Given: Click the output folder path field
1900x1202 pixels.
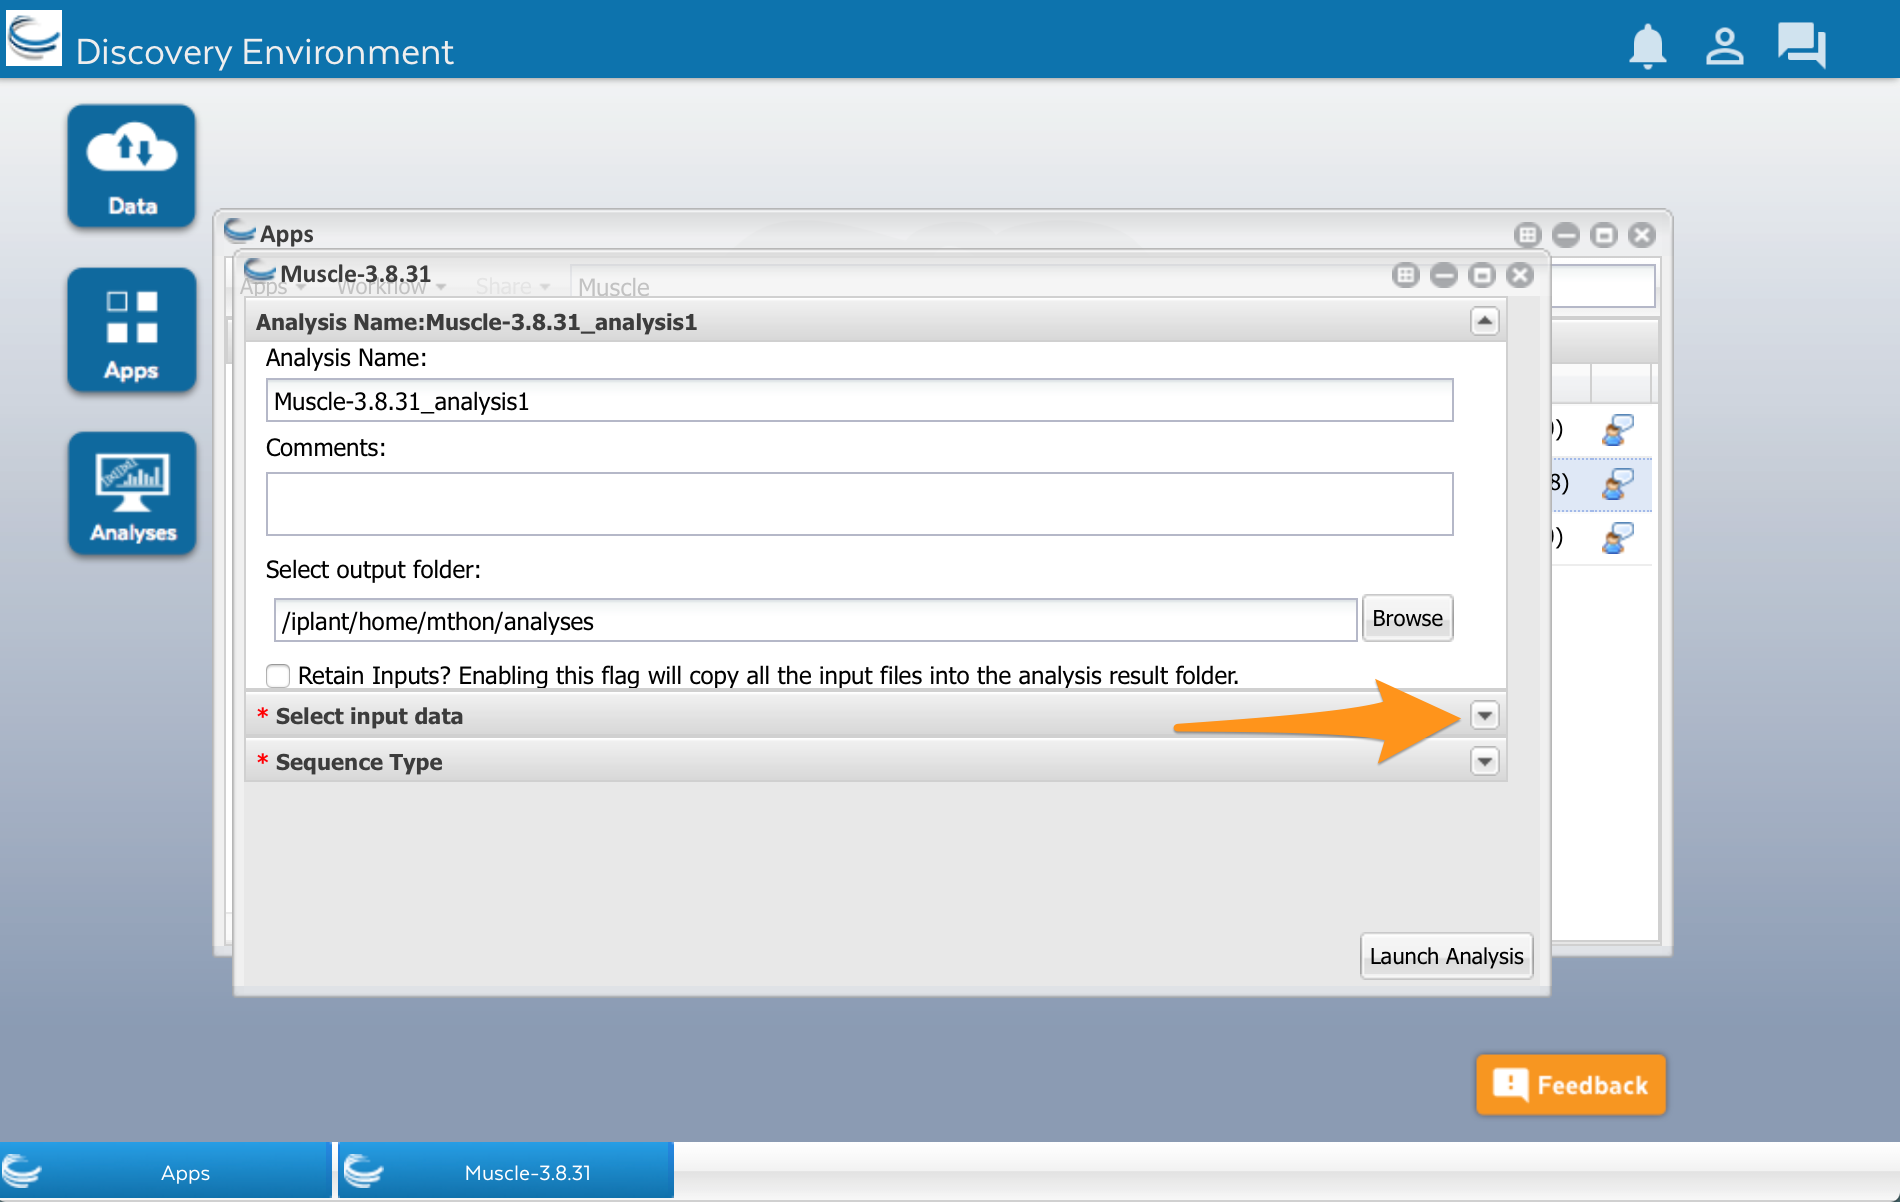Looking at the screenshot, I should [x=815, y=621].
